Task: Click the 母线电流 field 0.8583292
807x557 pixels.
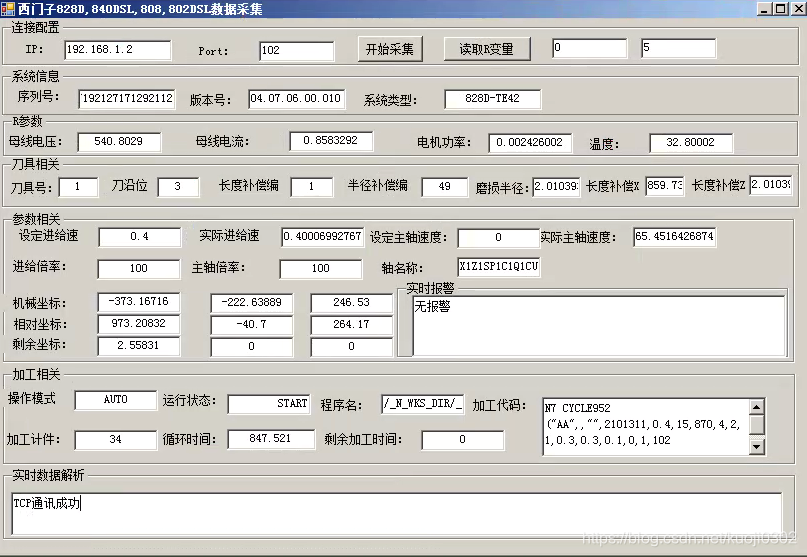Action: coord(331,141)
